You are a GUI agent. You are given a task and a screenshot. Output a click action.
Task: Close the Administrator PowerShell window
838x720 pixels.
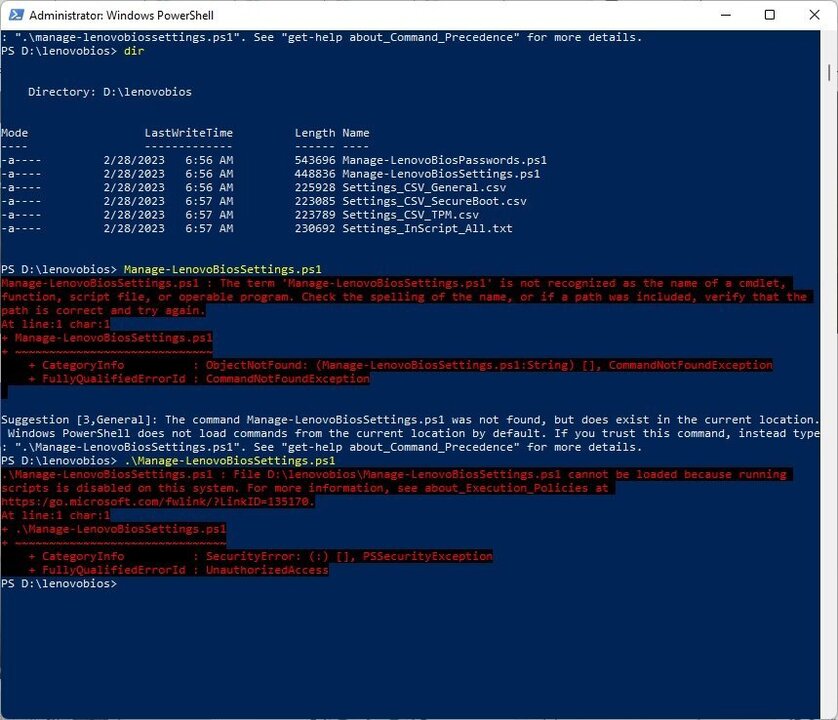click(x=813, y=15)
